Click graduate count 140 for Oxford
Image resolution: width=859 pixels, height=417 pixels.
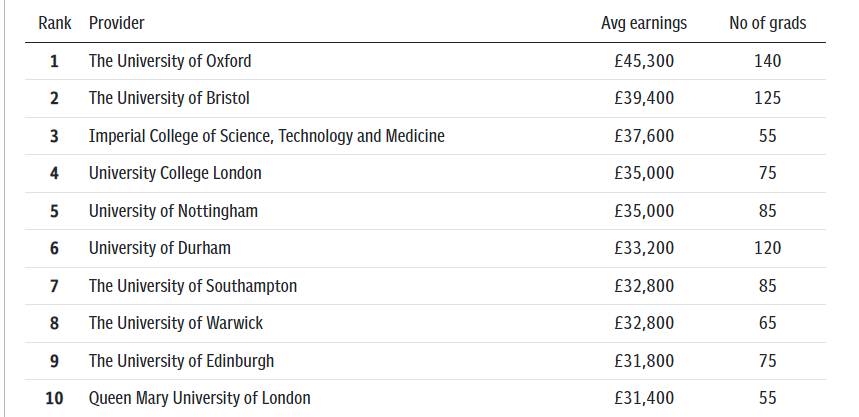(768, 61)
